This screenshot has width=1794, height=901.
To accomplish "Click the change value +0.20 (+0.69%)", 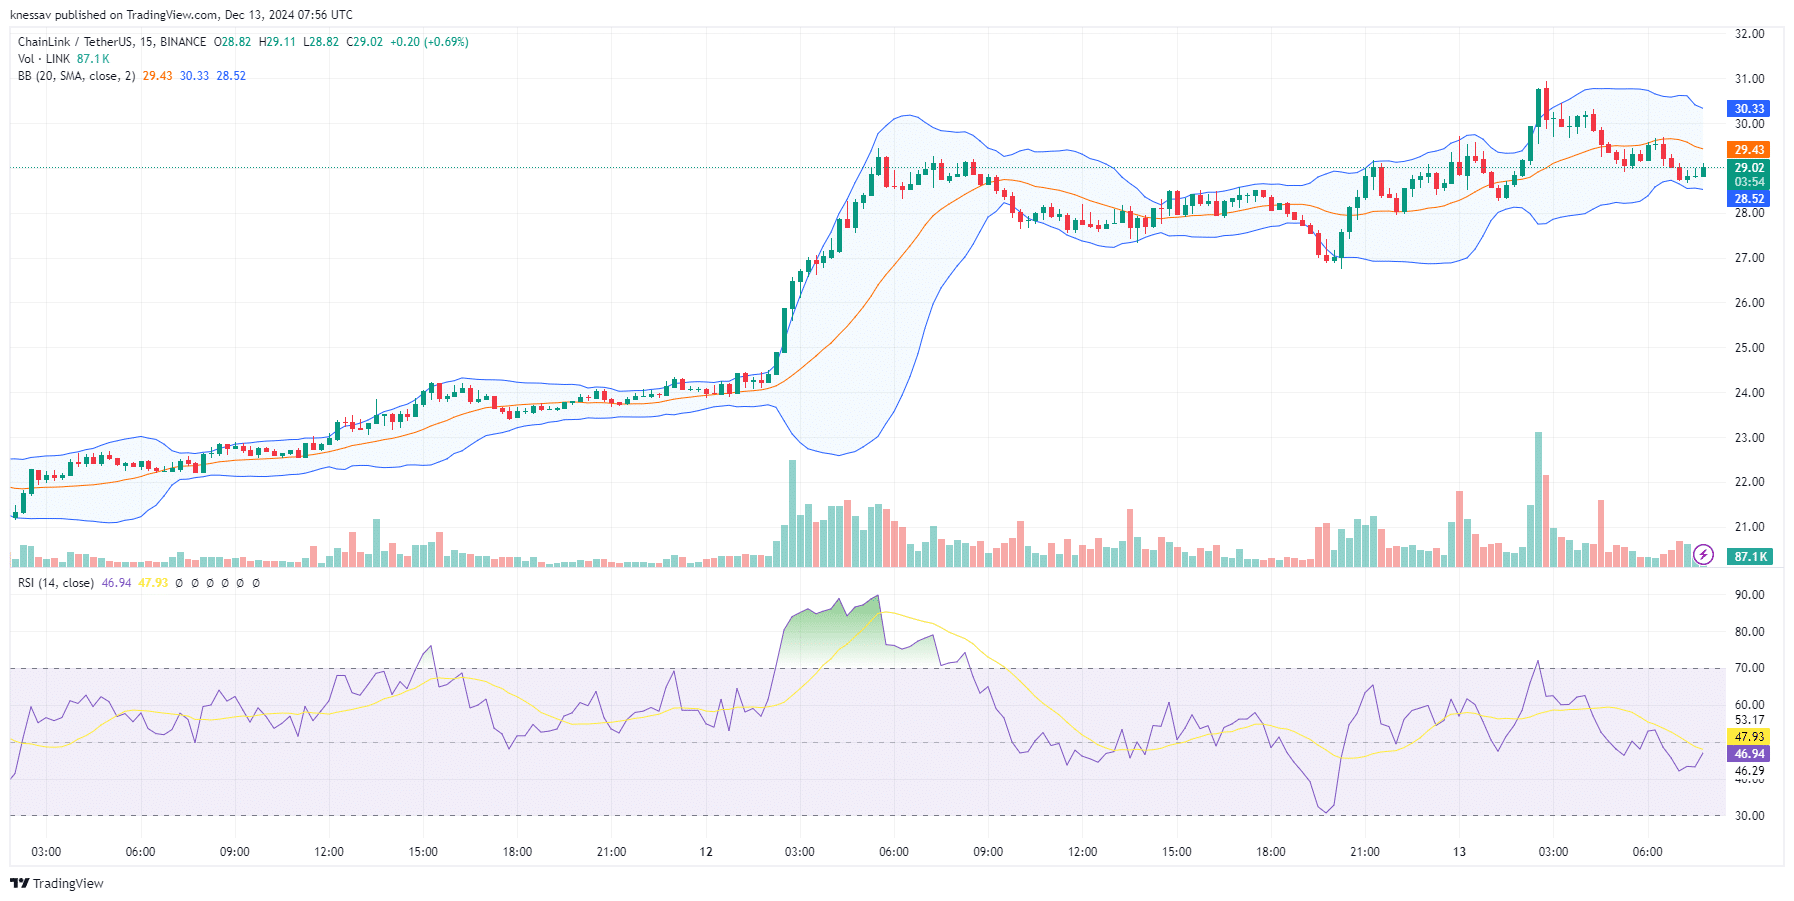I will 429,42.
